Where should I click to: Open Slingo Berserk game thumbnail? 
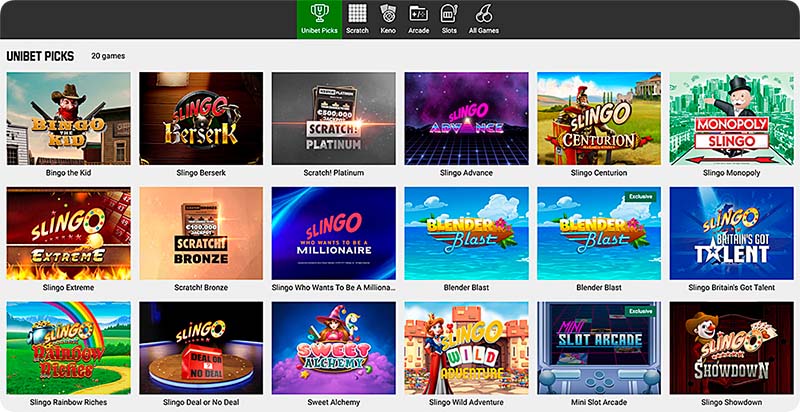tap(201, 118)
